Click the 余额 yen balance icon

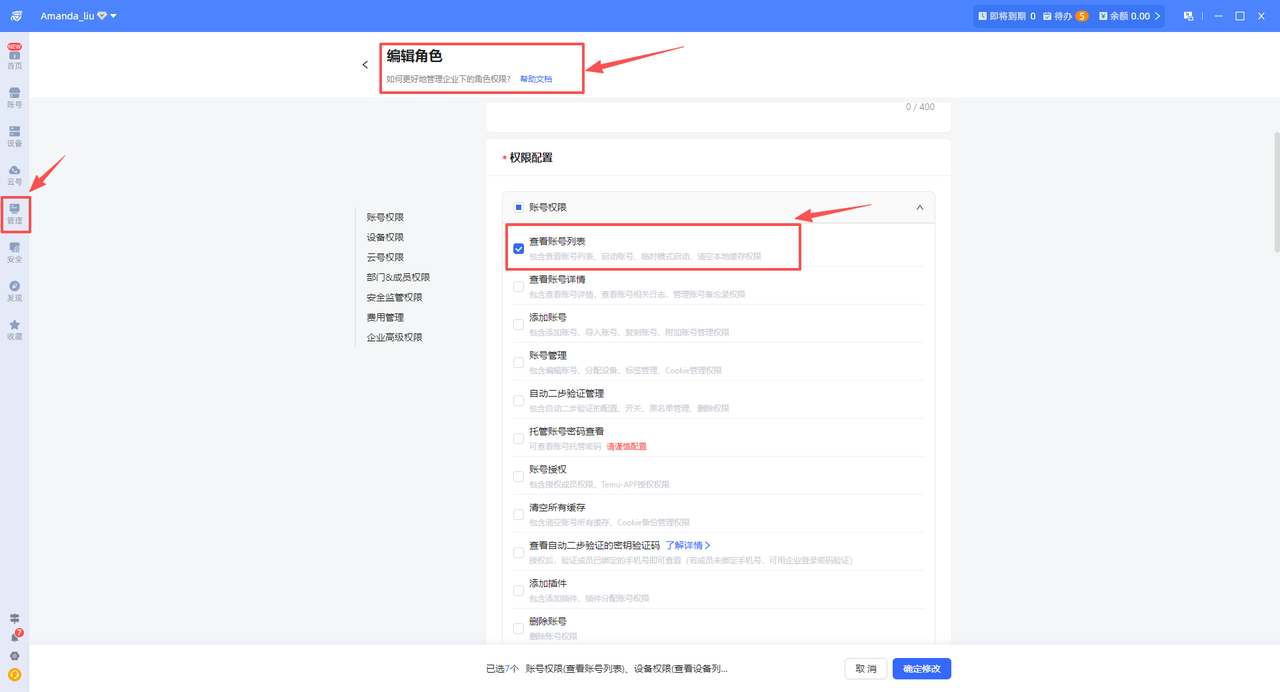click(1105, 16)
